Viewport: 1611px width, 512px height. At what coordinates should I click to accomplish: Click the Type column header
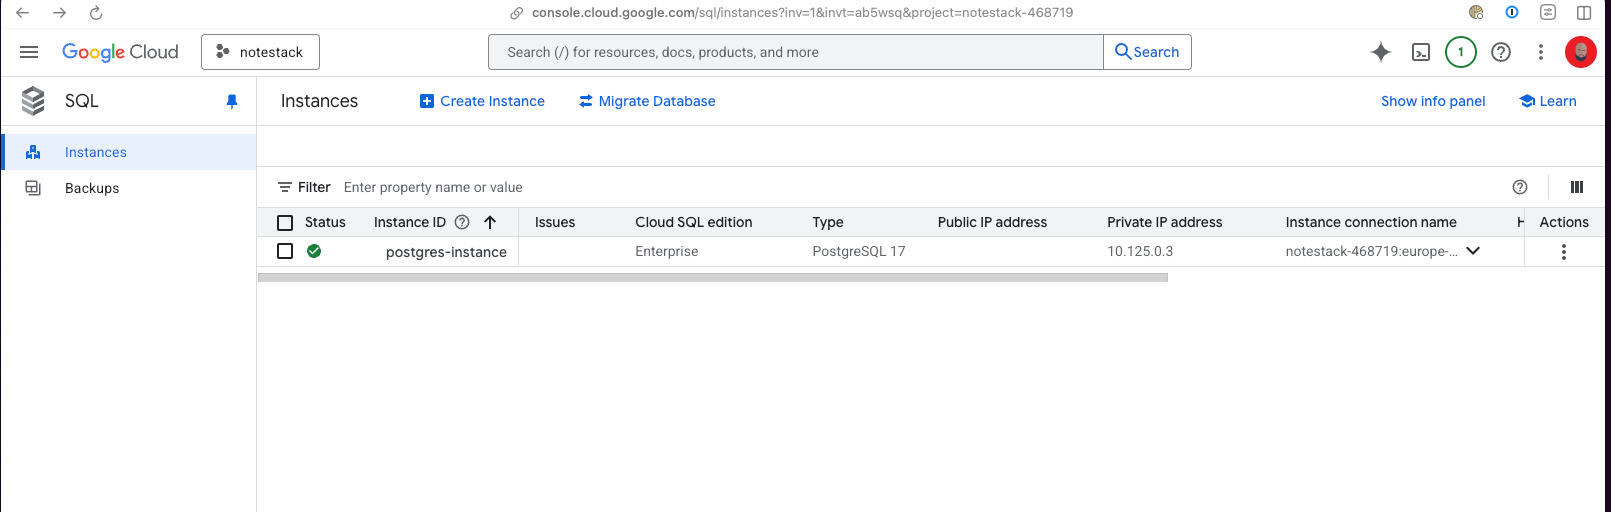coord(828,222)
